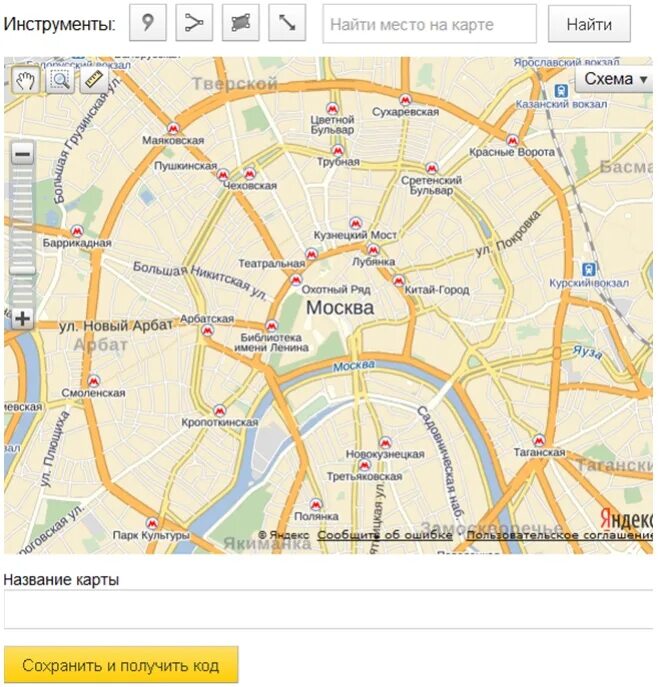Focus the Найти место на карте field
The height and width of the screenshot is (687, 659).
pyautogui.click(x=429, y=24)
